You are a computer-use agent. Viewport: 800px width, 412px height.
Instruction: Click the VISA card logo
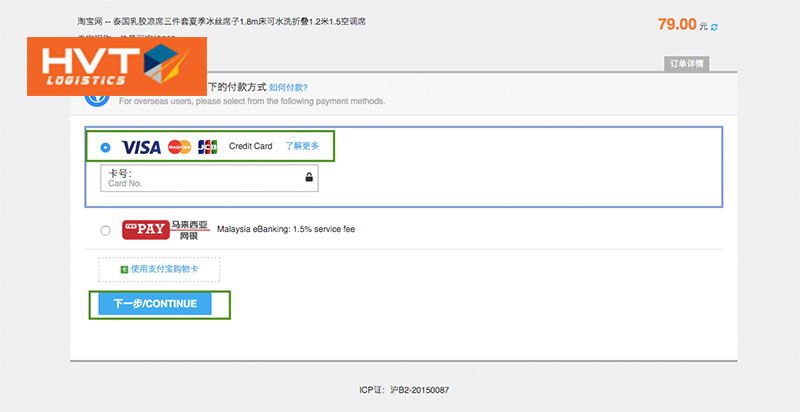coord(141,147)
